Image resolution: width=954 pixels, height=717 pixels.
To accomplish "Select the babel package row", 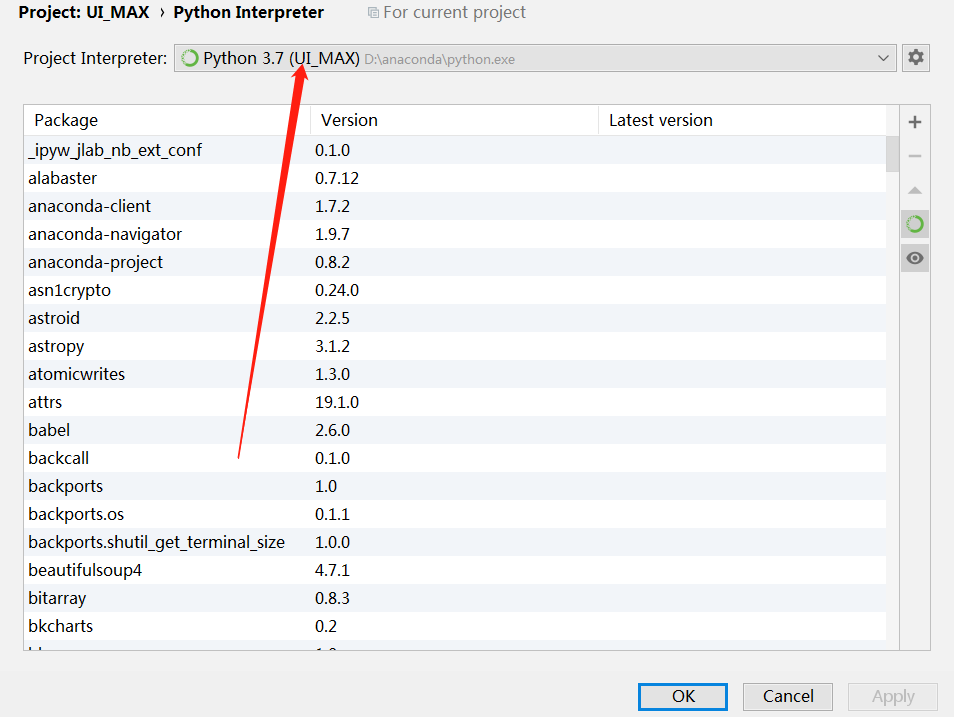I will tap(455, 430).
